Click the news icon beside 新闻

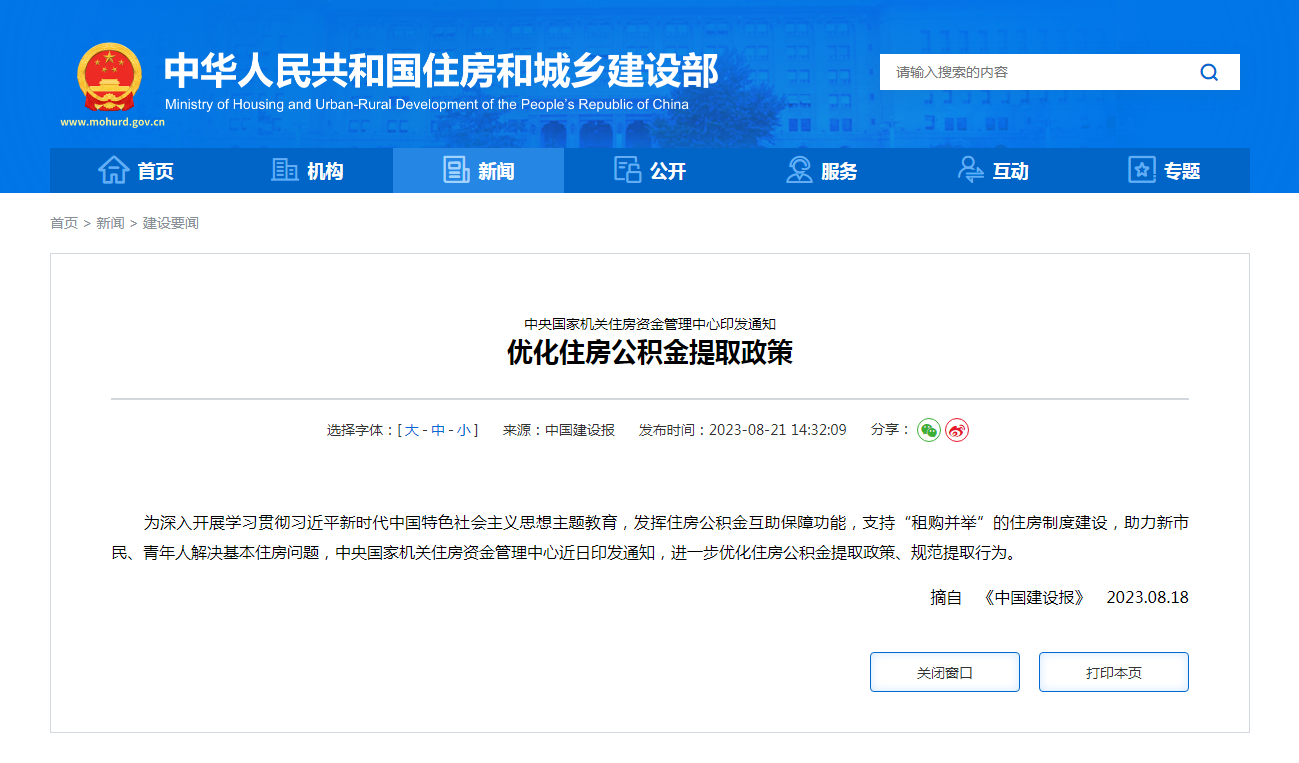pos(455,170)
